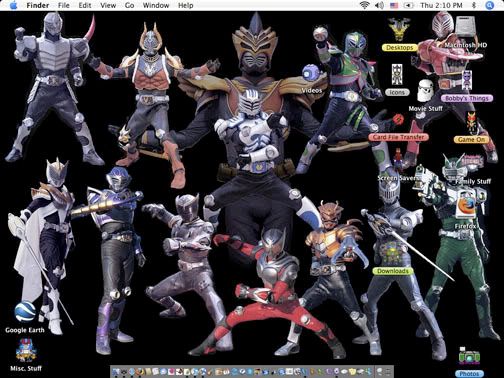Open the U.S. flag input menu
The image size is (504, 378).
394,5
